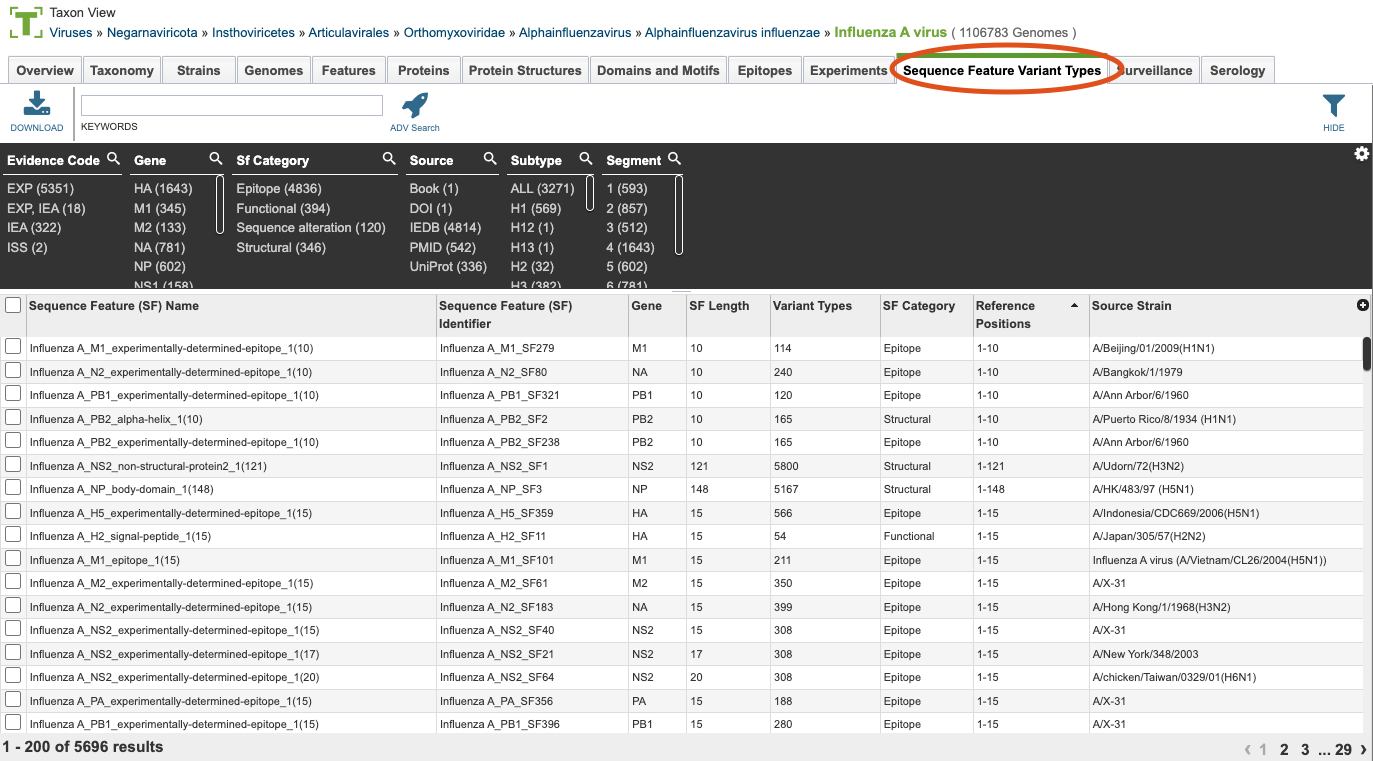The width and height of the screenshot is (1373, 761).
Task: Sort by SF Length column header
Action: click(x=727, y=315)
